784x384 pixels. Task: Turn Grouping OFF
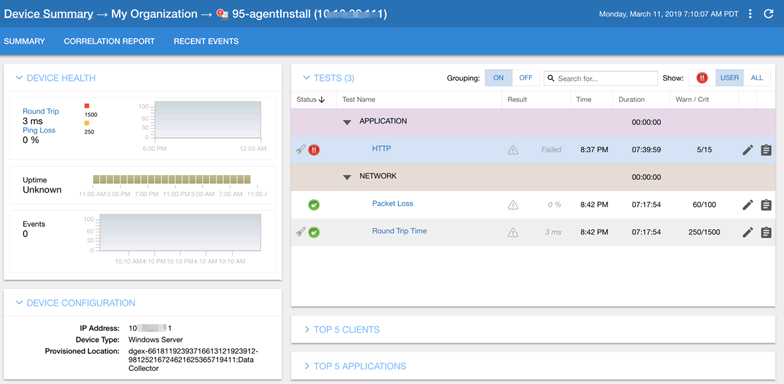coord(526,78)
